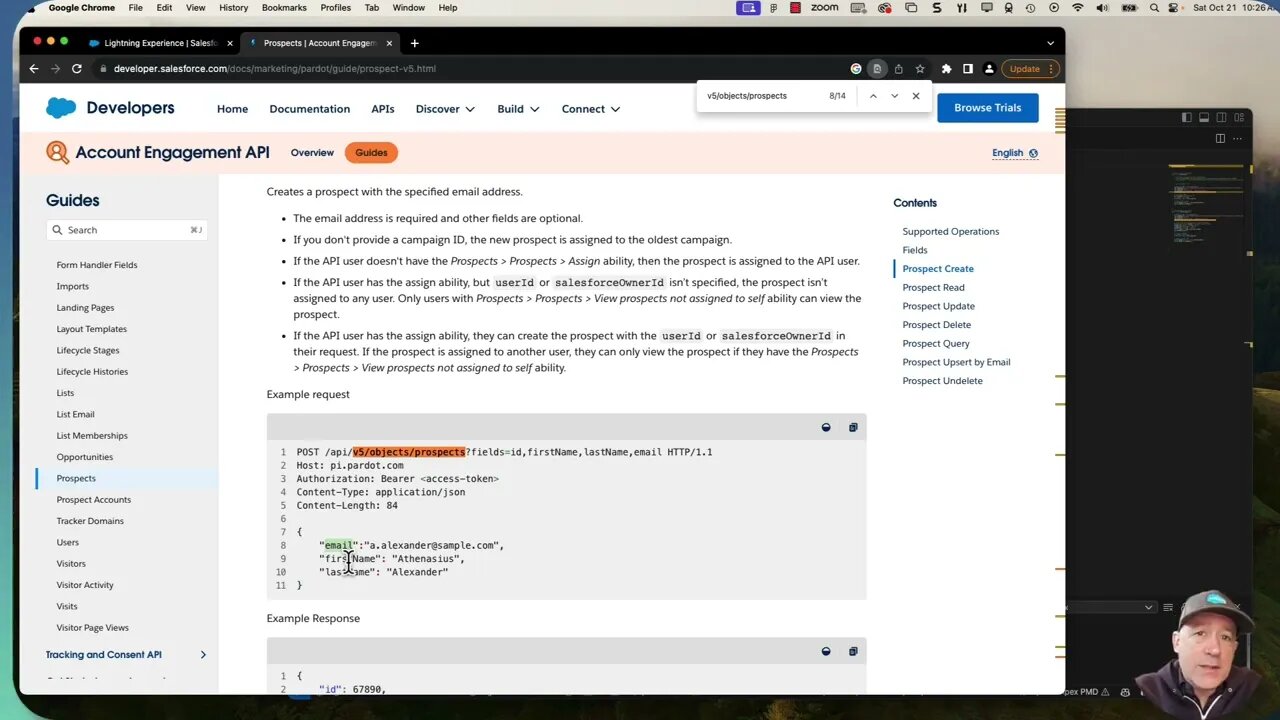Open Form Handler Fields in sidebar
The height and width of the screenshot is (720, 1280).
point(97,265)
